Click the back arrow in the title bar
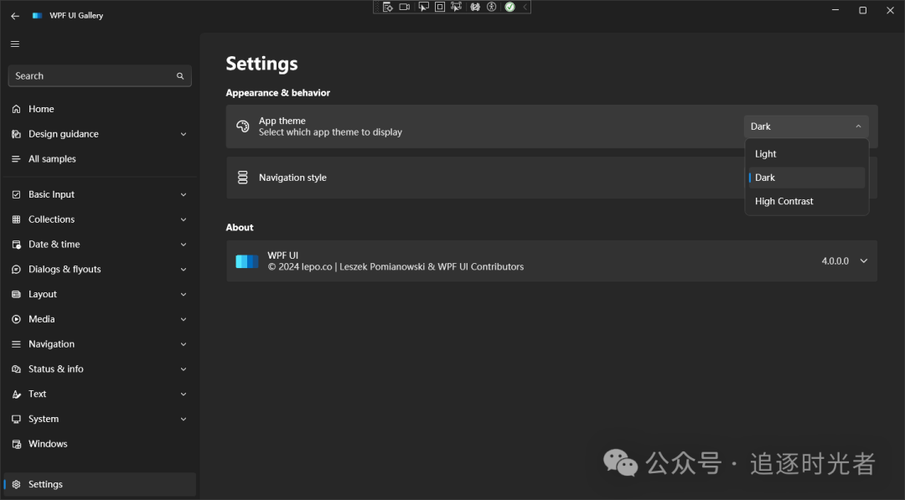Screen dimensions: 905x500 tap(15, 16)
